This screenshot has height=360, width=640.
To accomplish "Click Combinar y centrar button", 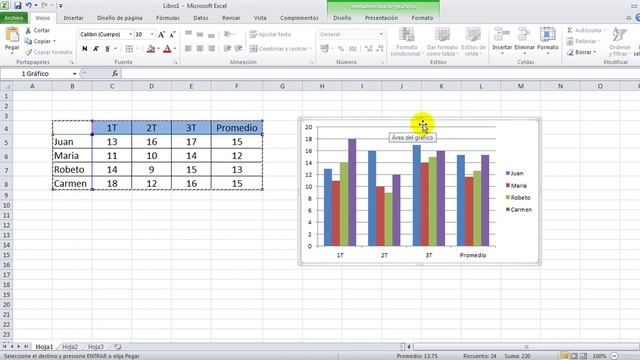I will [279, 49].
